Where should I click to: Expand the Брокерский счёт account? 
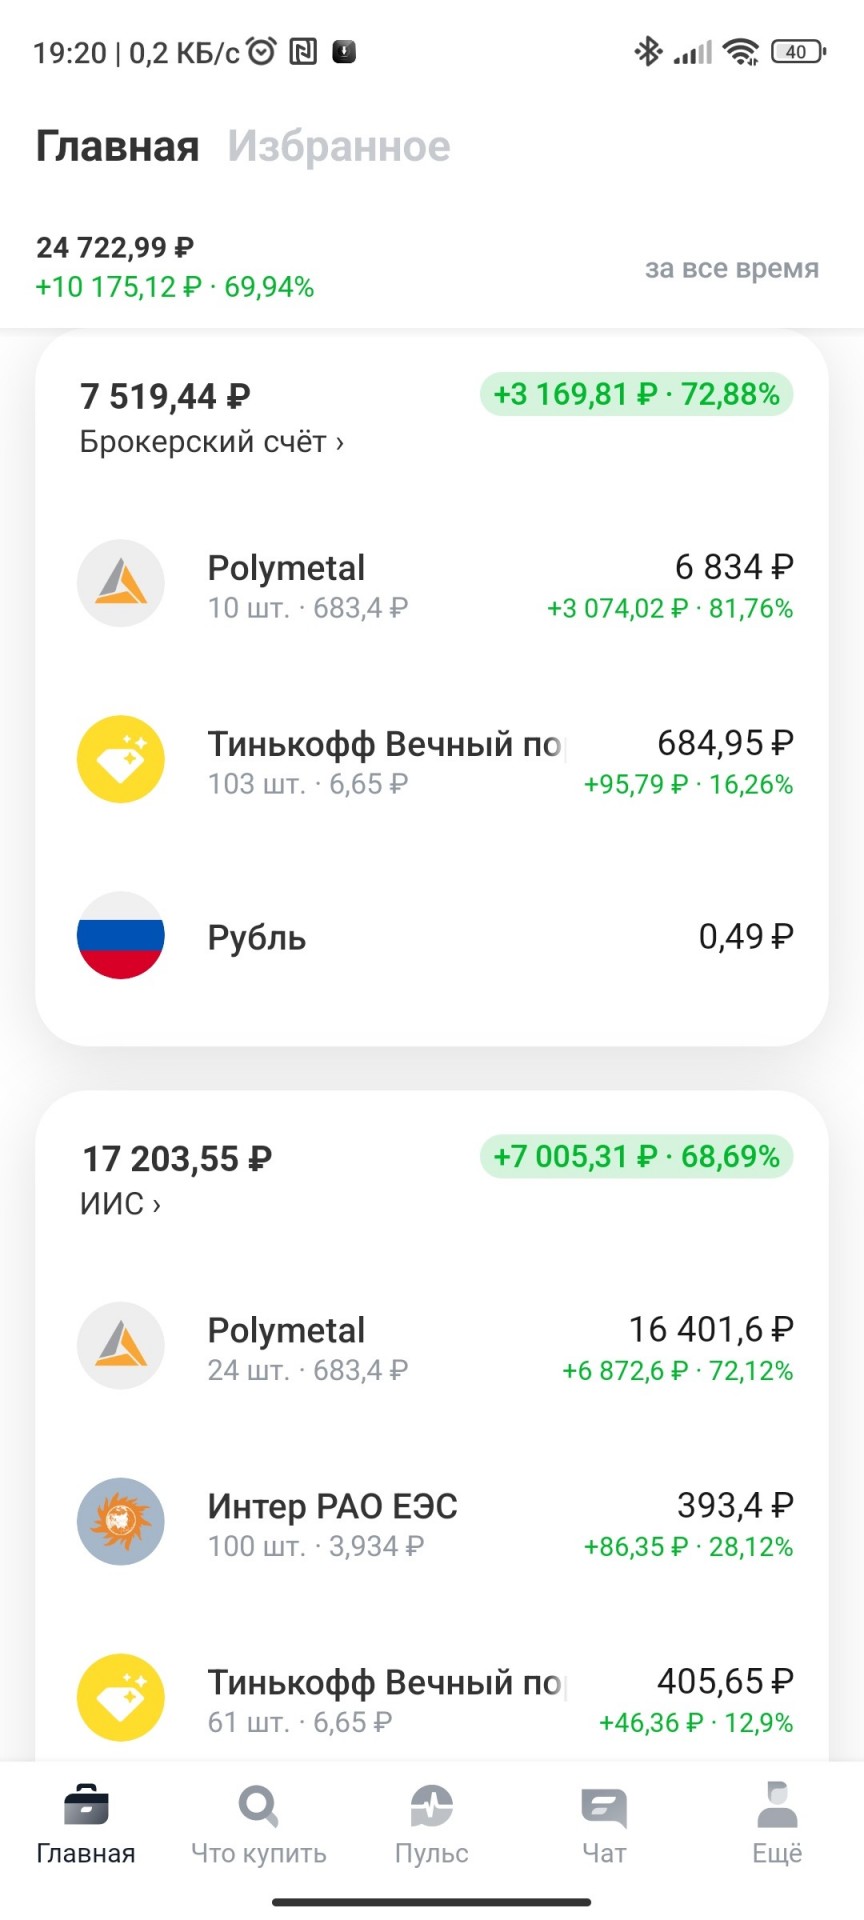click(x=212, y=442)
